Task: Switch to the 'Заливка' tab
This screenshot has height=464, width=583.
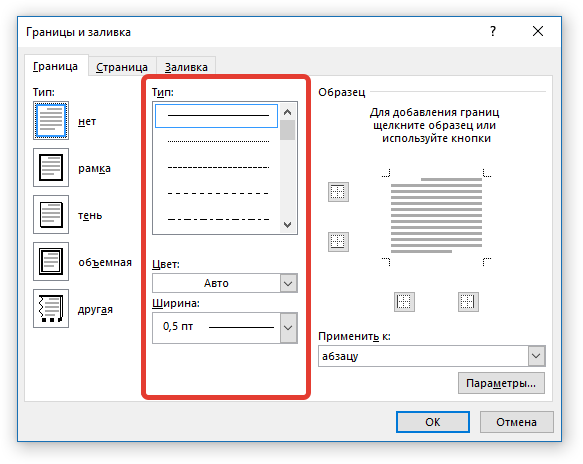Action: pos(186,67)
